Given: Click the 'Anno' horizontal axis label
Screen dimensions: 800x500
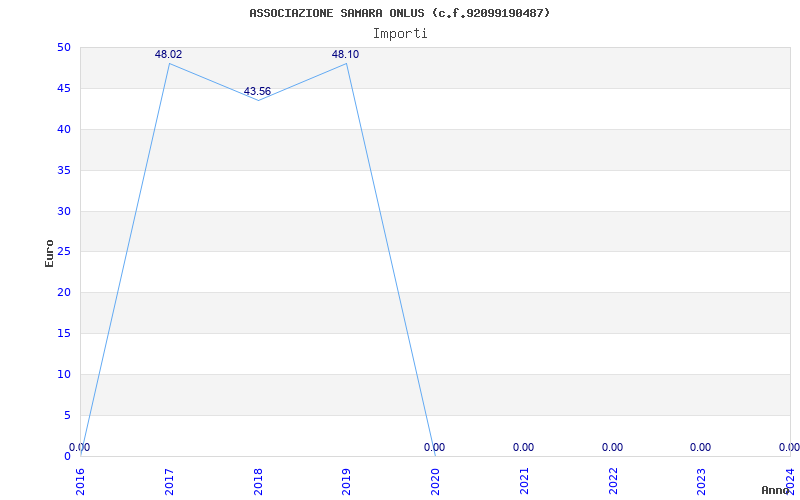Looking at the screenshot, I should 775,490.
